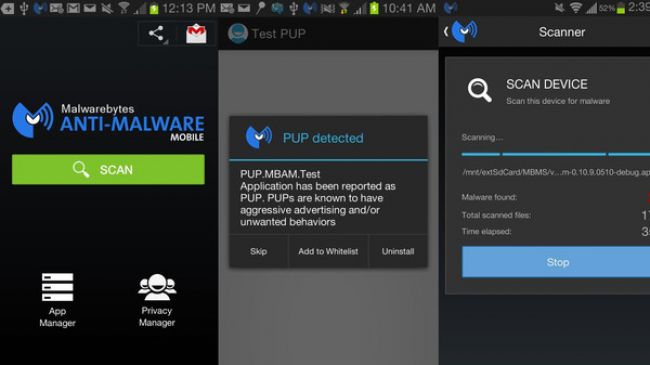Skip the detected PUP
Screen dimensions: 650x365
(258, 251)
